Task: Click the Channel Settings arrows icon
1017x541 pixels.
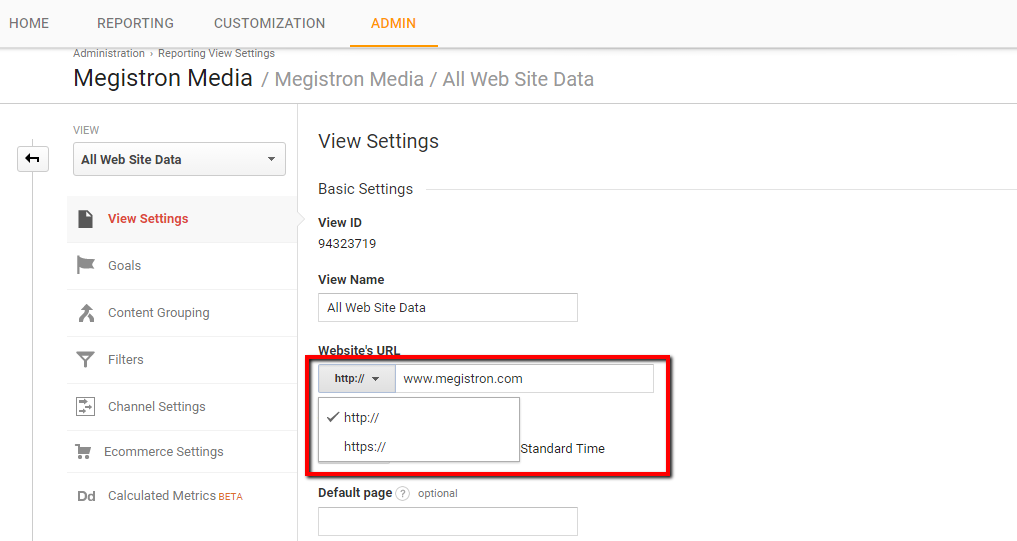Action: pyautogui.click(x=86, y=406)
